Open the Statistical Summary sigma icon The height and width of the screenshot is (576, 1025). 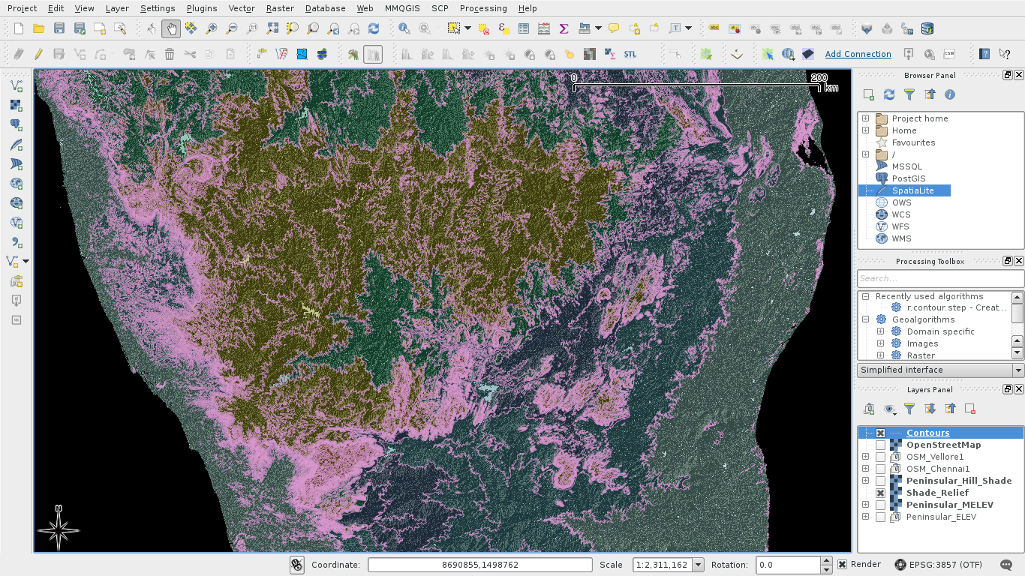[x=564, y=29]
